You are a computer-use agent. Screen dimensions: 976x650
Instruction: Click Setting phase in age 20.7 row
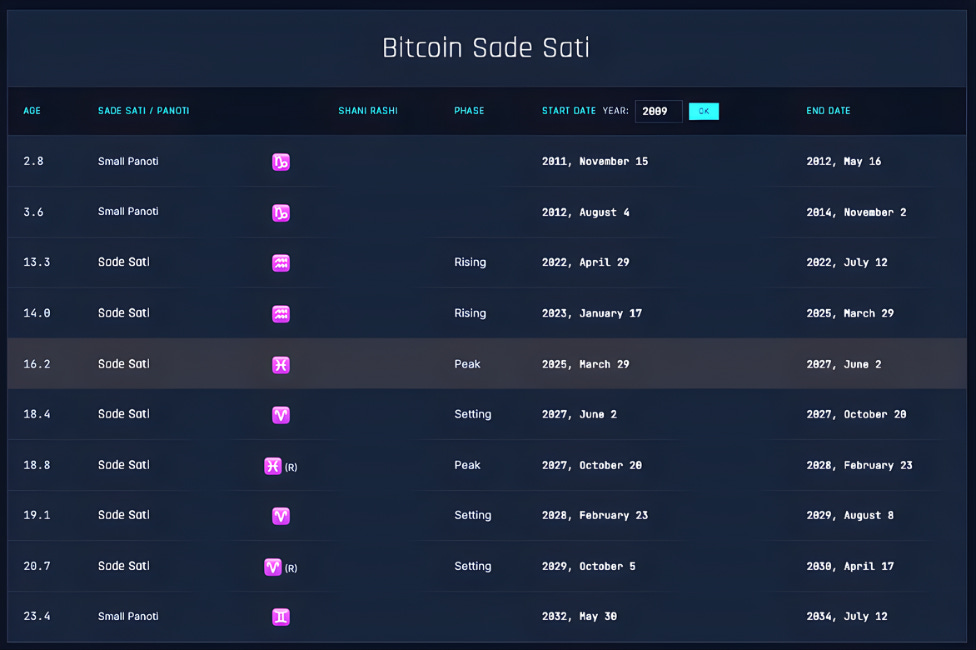(472, 566)
